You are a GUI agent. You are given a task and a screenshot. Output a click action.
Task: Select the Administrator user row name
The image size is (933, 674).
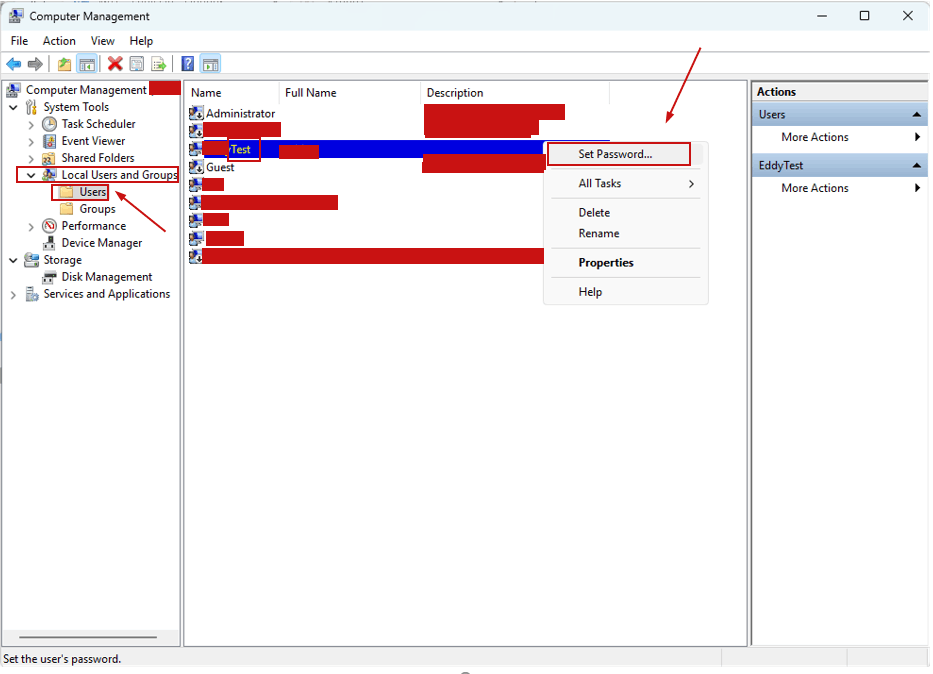[x=240, y=114]
